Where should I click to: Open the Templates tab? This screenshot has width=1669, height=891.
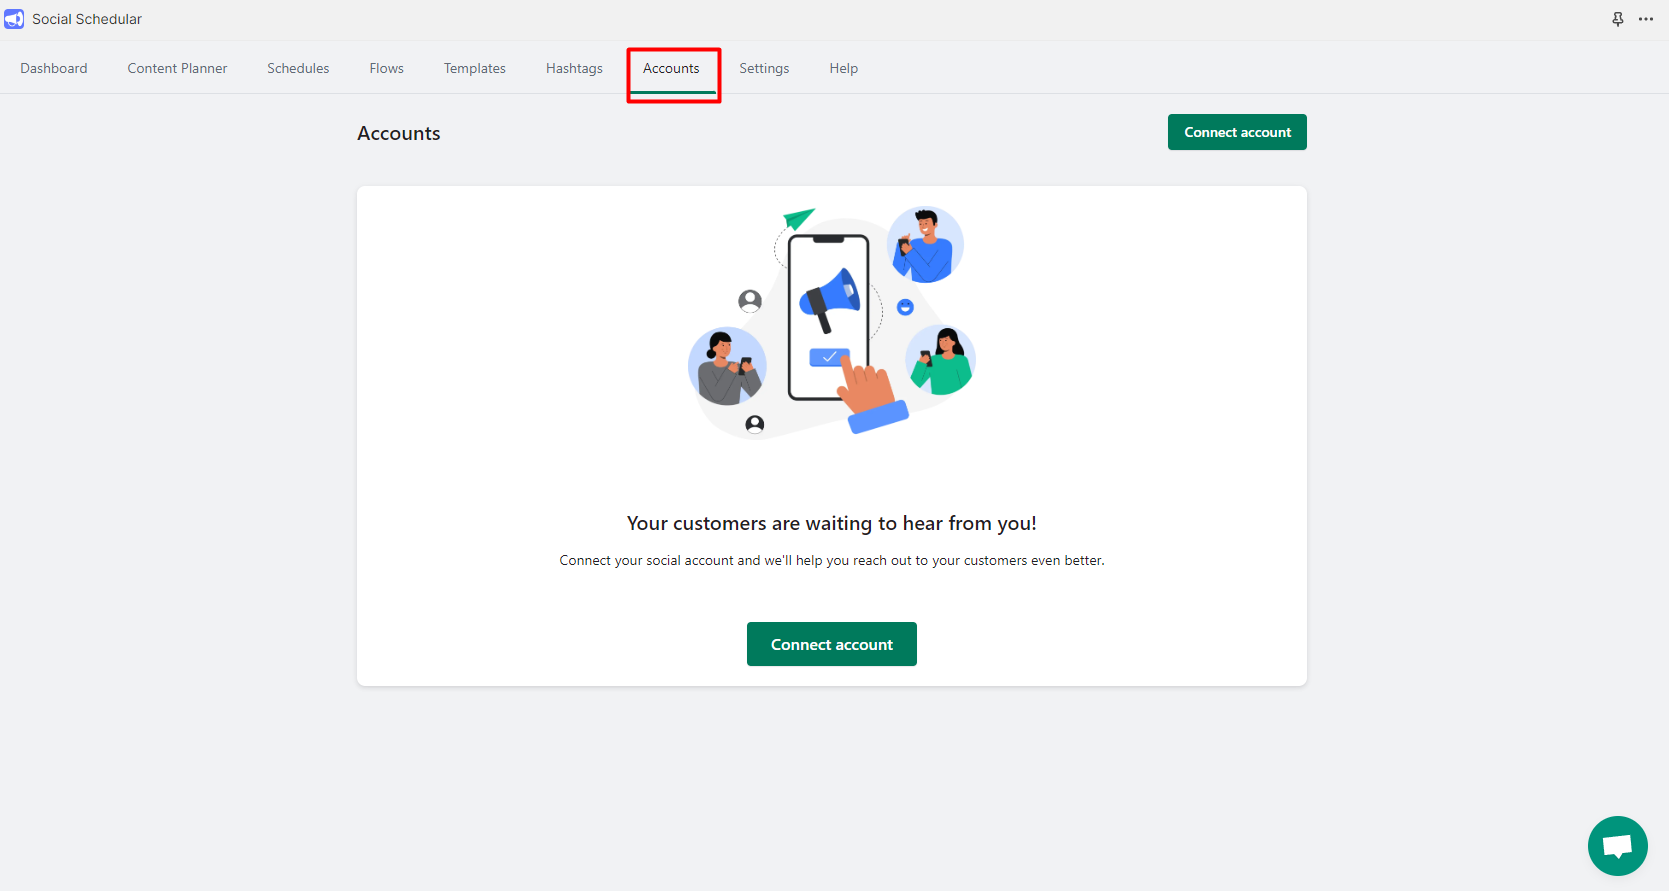click(475, 68)
